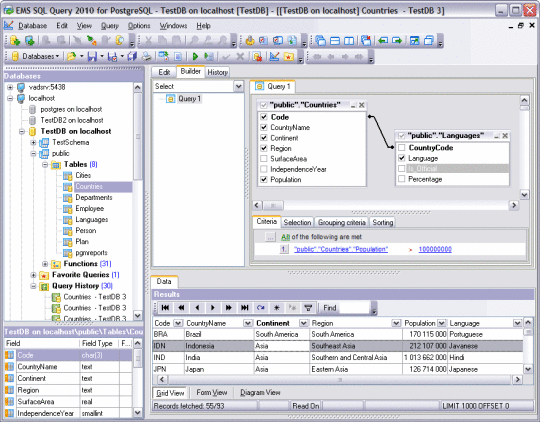
Task: Click the Find input field
Action: [x=354, y=308]
